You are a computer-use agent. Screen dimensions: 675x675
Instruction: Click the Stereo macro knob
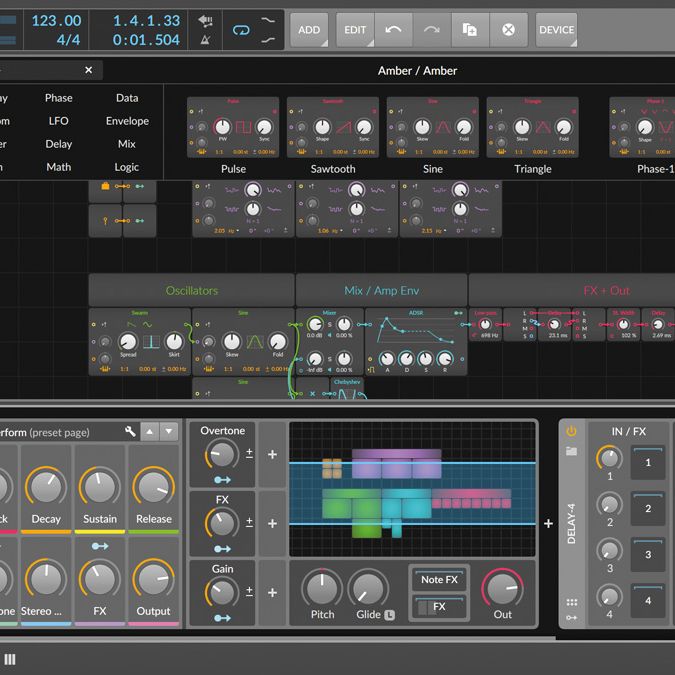[46, 579]
